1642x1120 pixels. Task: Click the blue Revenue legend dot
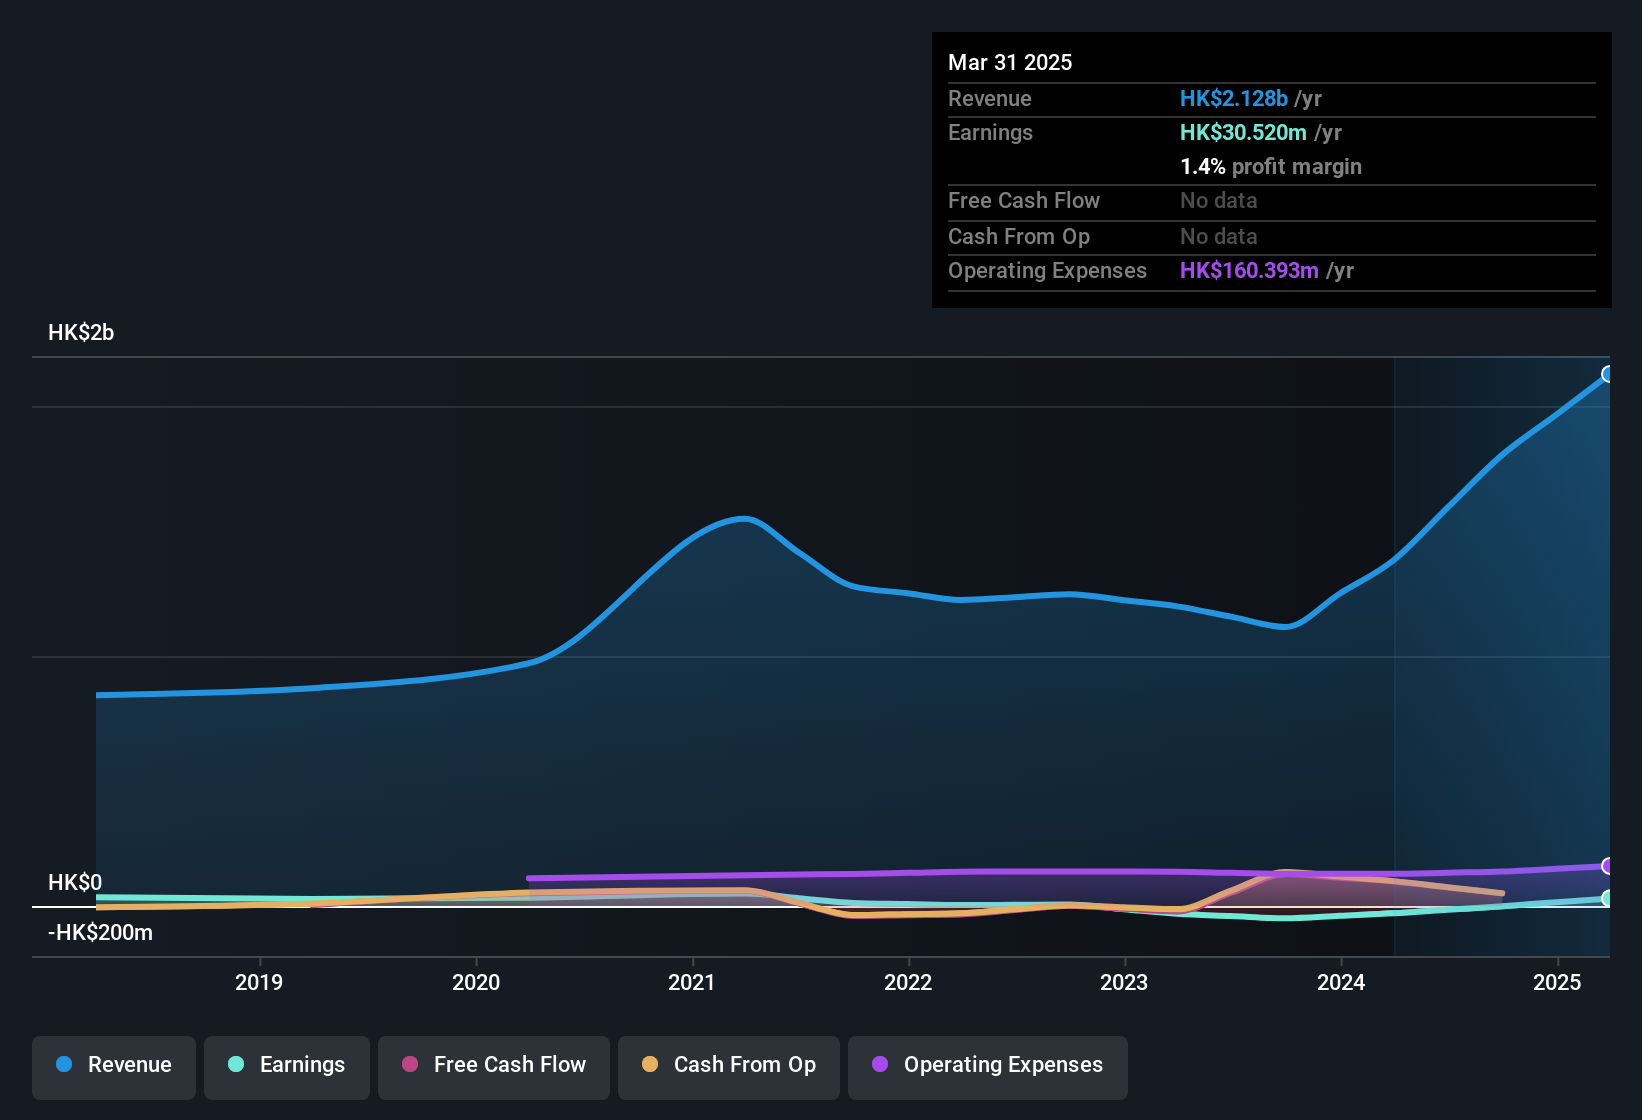(64, 1064)
